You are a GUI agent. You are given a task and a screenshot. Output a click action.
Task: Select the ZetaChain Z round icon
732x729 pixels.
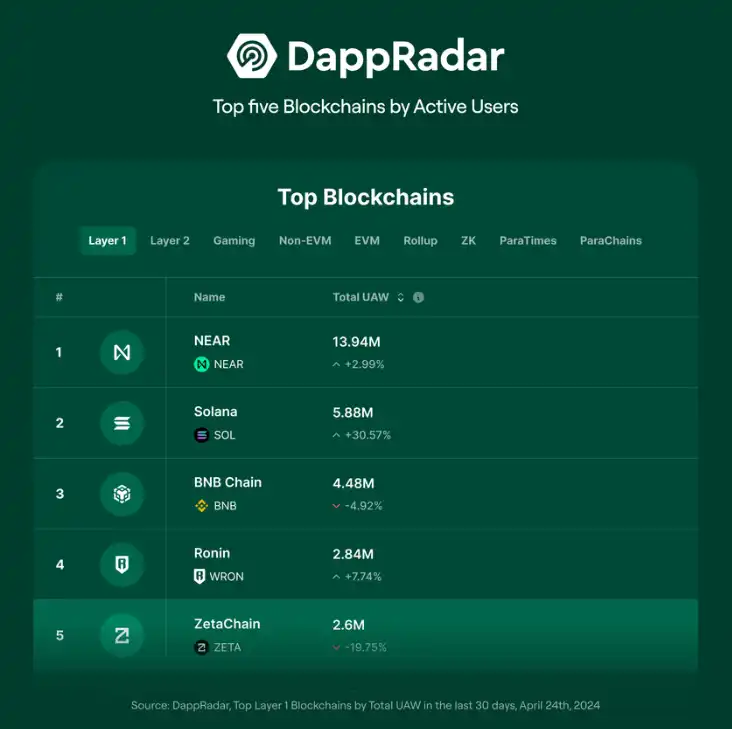click(122, 636)
